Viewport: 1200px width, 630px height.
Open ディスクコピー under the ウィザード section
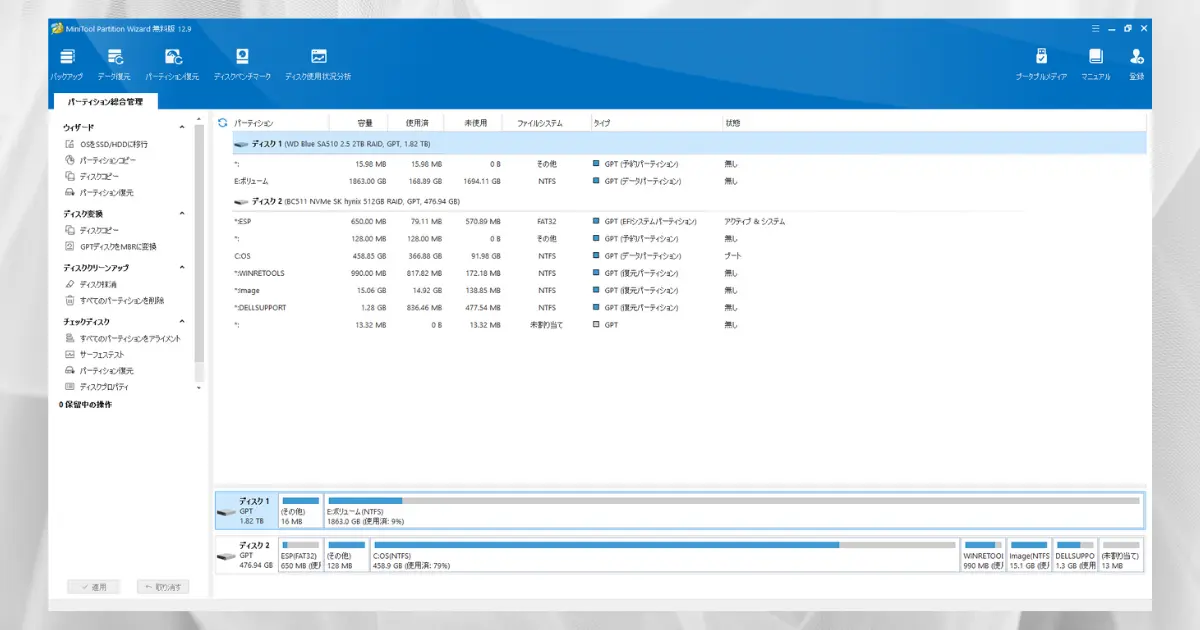tap(92, 176)
